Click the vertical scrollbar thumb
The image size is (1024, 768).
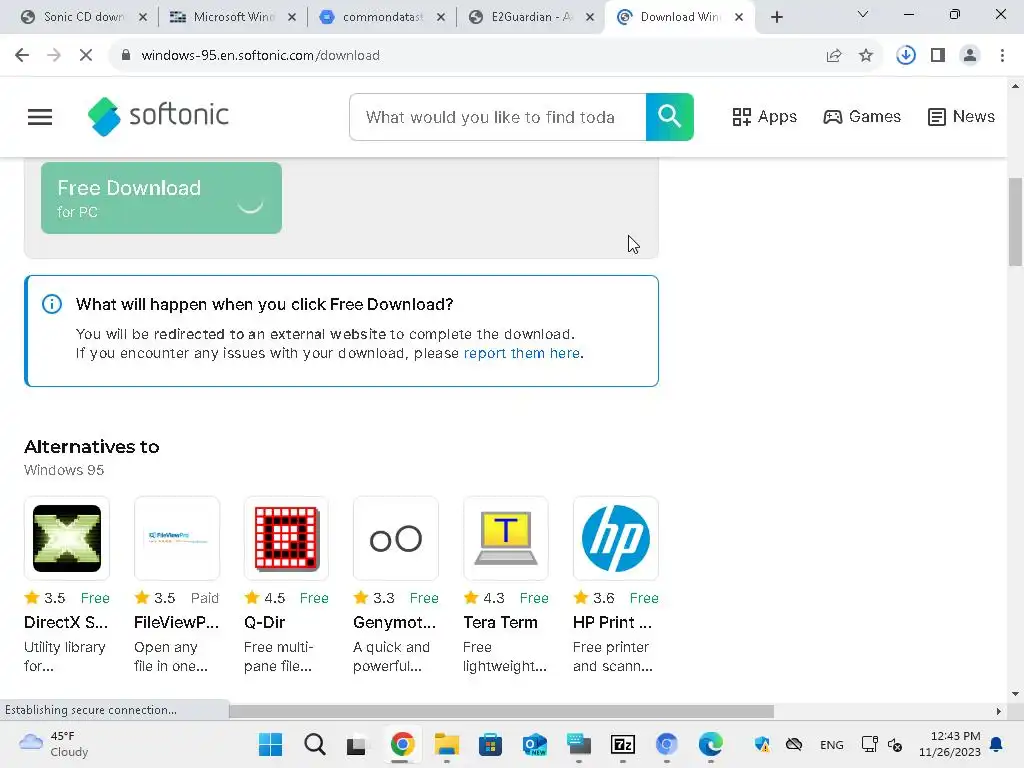pos(1016,222)
